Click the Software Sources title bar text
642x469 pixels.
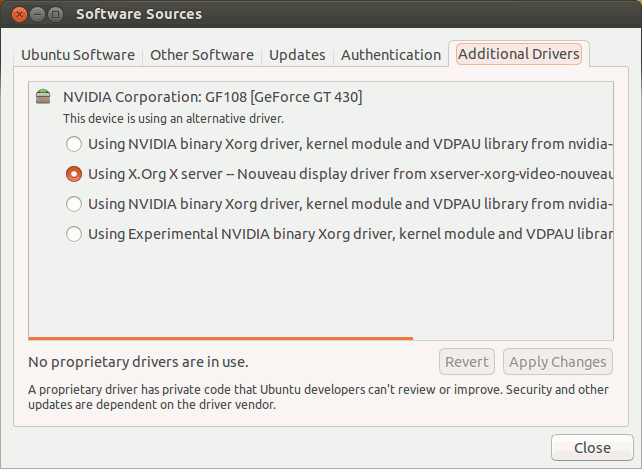[139, 14]
